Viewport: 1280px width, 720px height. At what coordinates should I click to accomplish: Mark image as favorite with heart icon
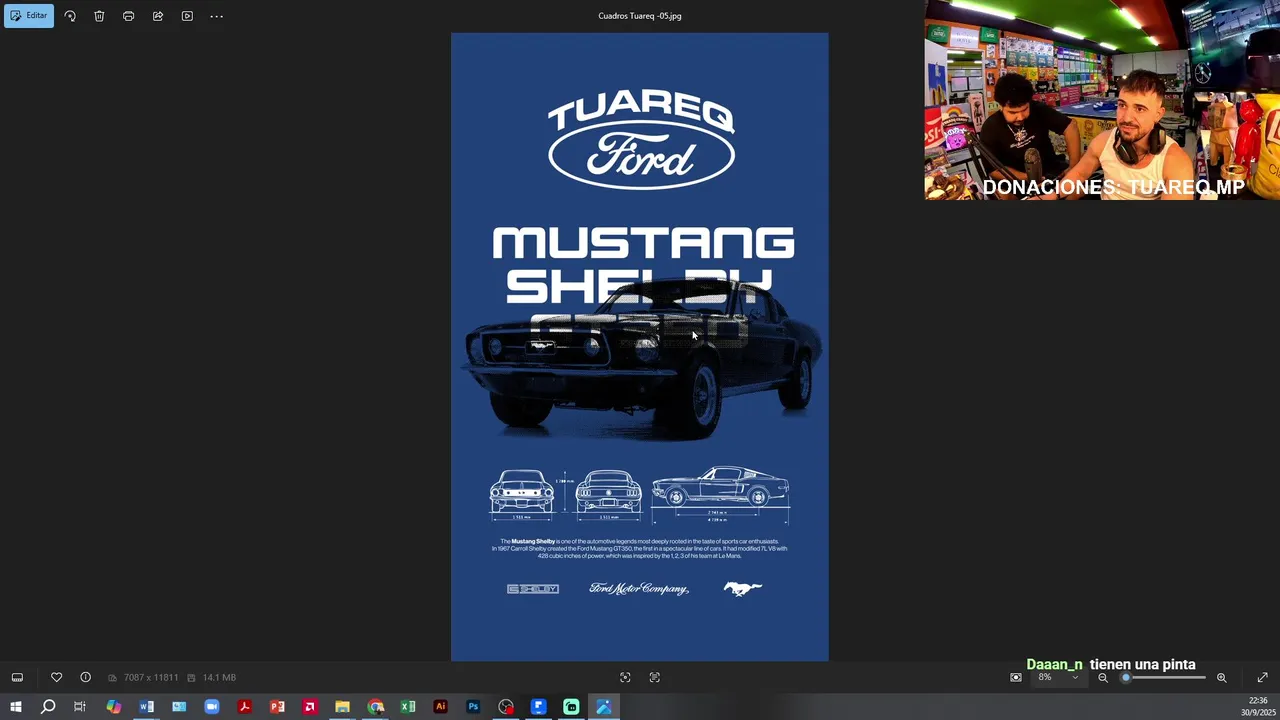click(56, 677)
